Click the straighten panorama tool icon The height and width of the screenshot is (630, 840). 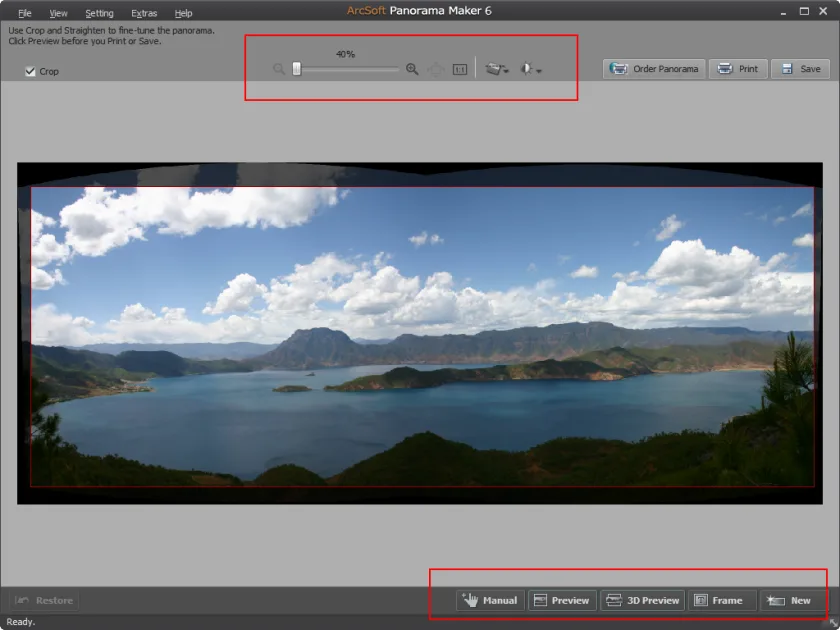494,69
